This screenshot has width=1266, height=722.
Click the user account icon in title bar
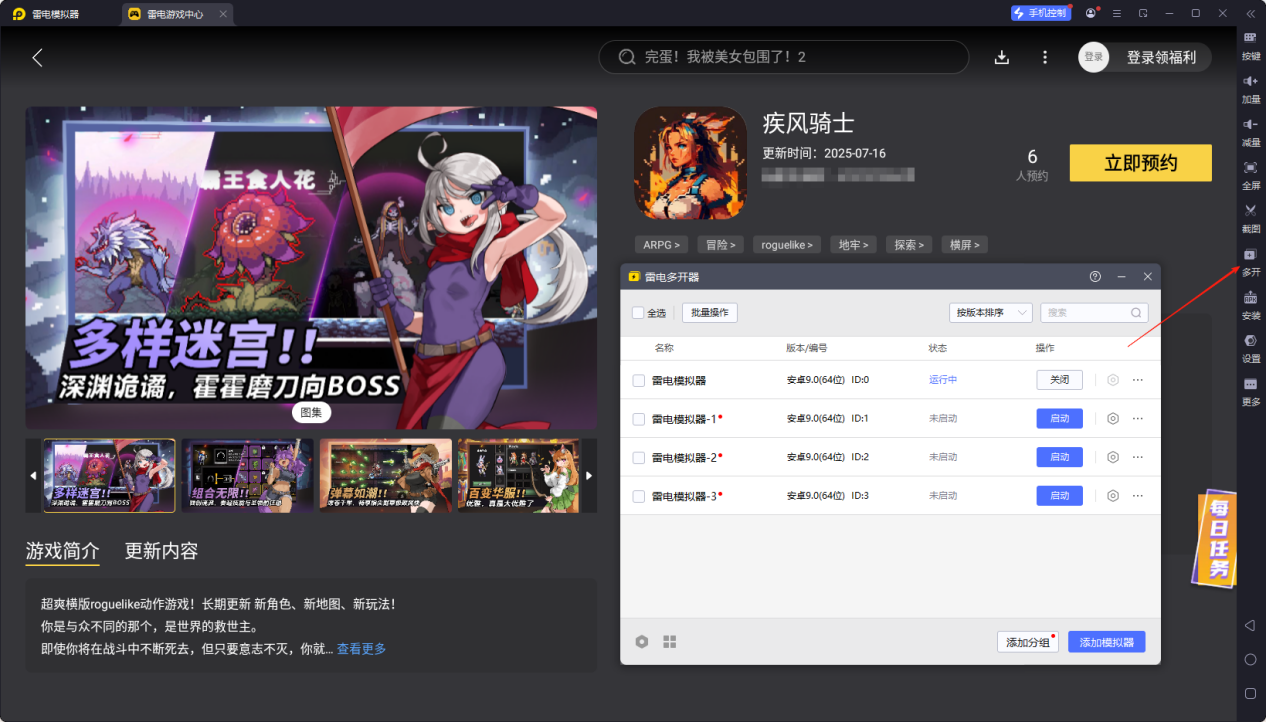point(1090,13)
